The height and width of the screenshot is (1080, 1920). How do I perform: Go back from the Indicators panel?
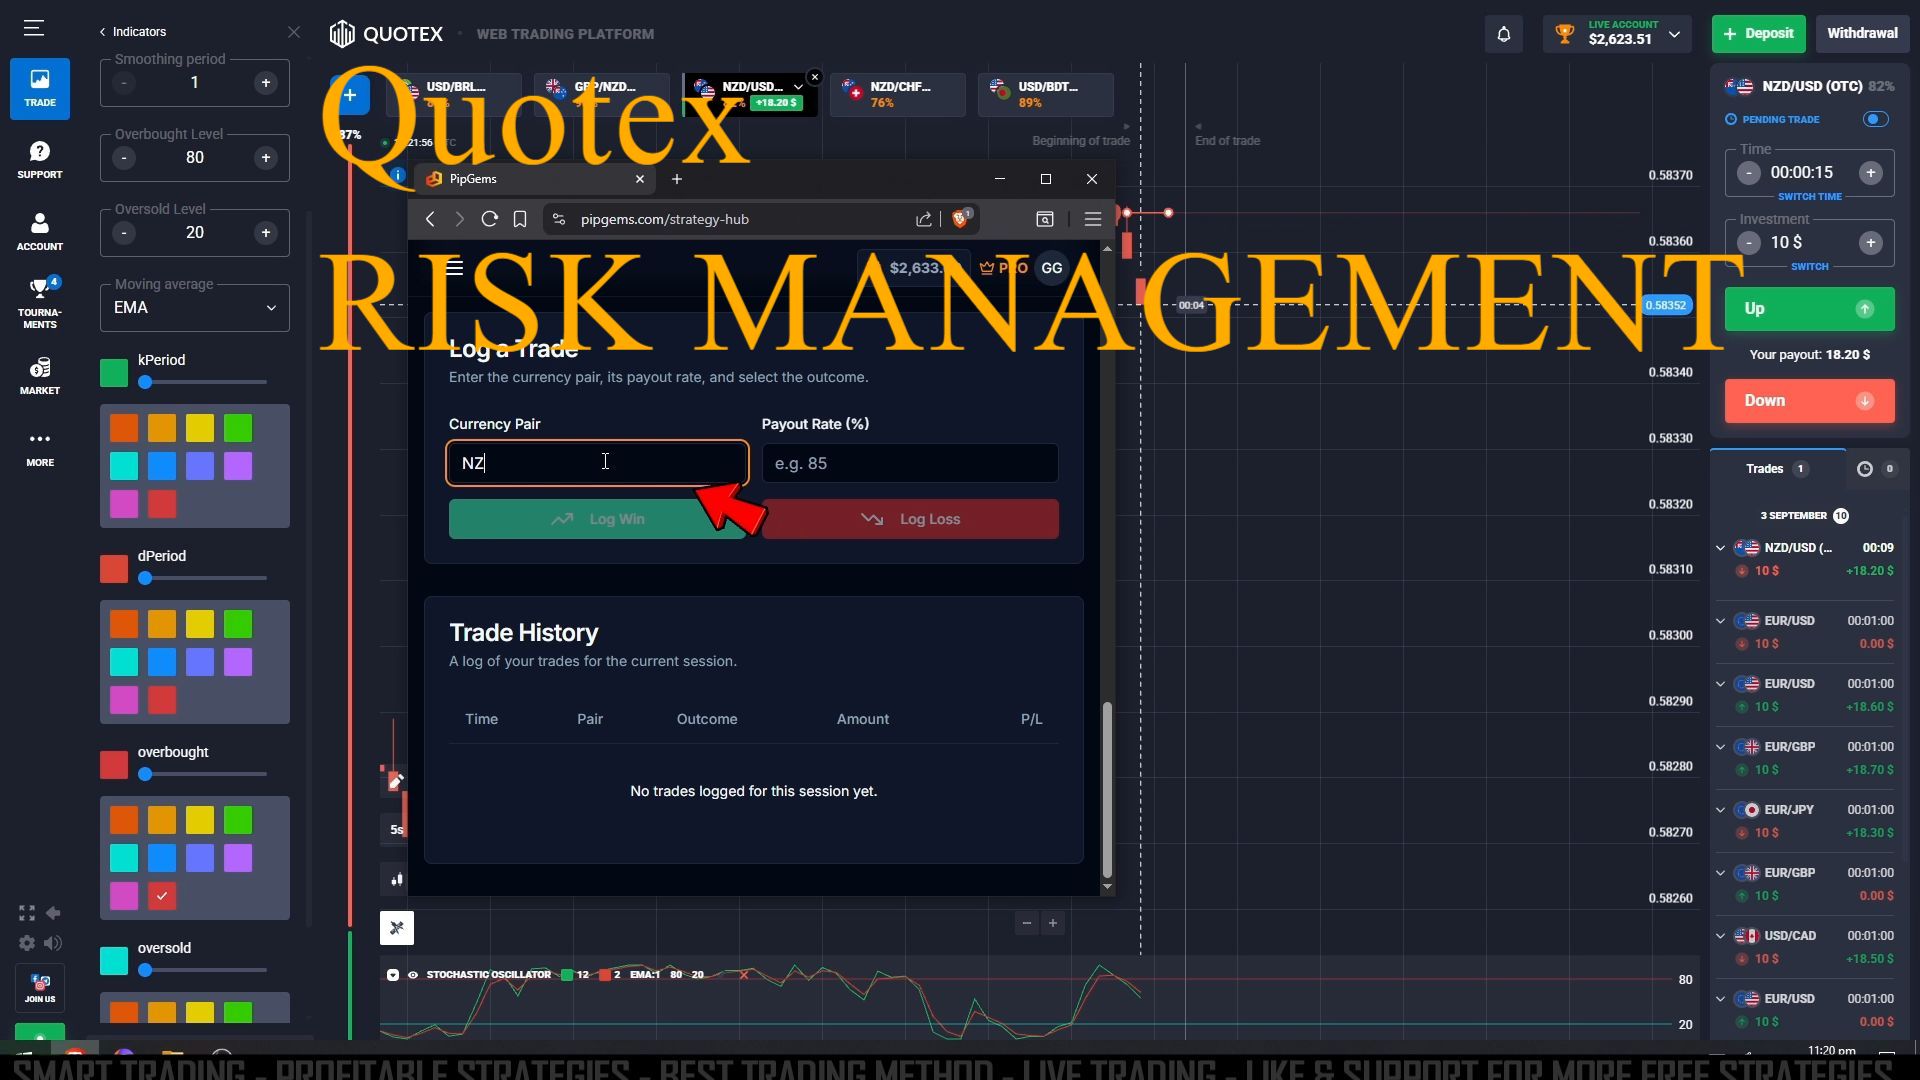(x=102, y=32)
